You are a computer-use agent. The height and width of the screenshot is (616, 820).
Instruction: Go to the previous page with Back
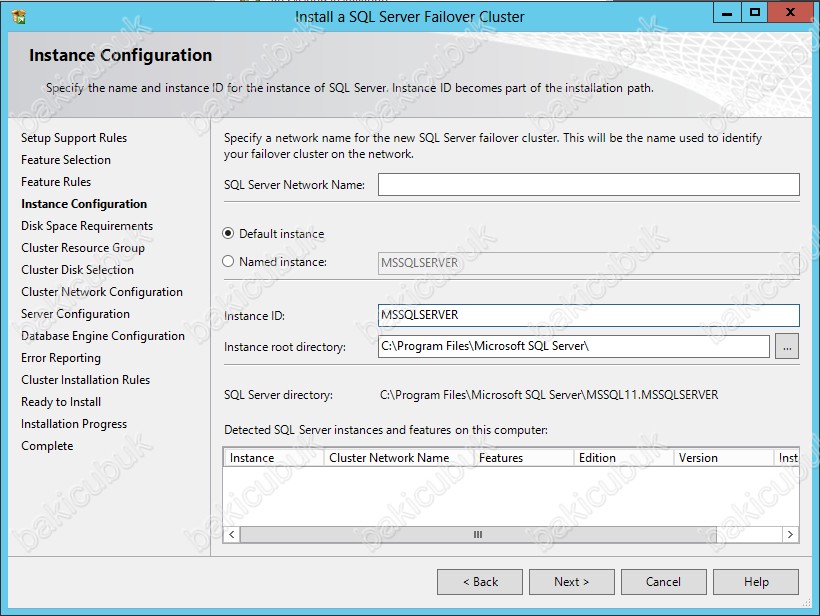click(480, 582)
